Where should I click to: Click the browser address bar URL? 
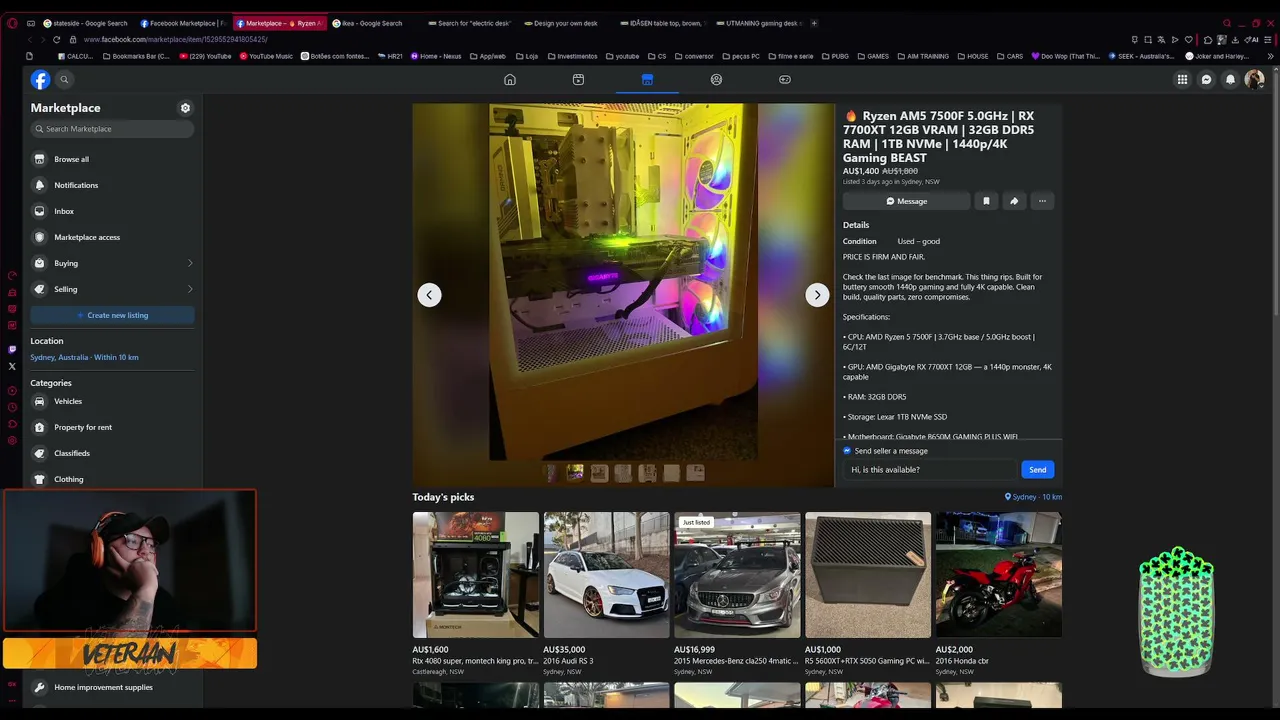175,39
